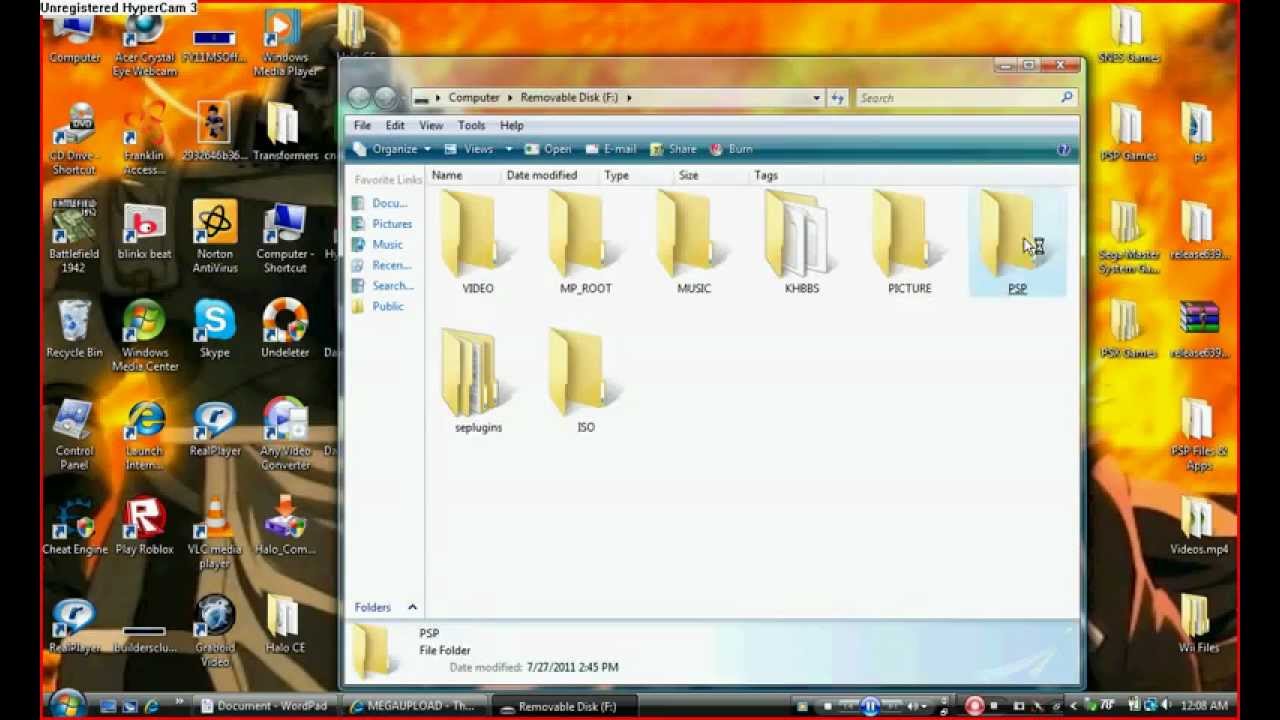Sort by Type column header
Image resolution: width=1280 pixels, height=720 pixels.
coord(634,175)
